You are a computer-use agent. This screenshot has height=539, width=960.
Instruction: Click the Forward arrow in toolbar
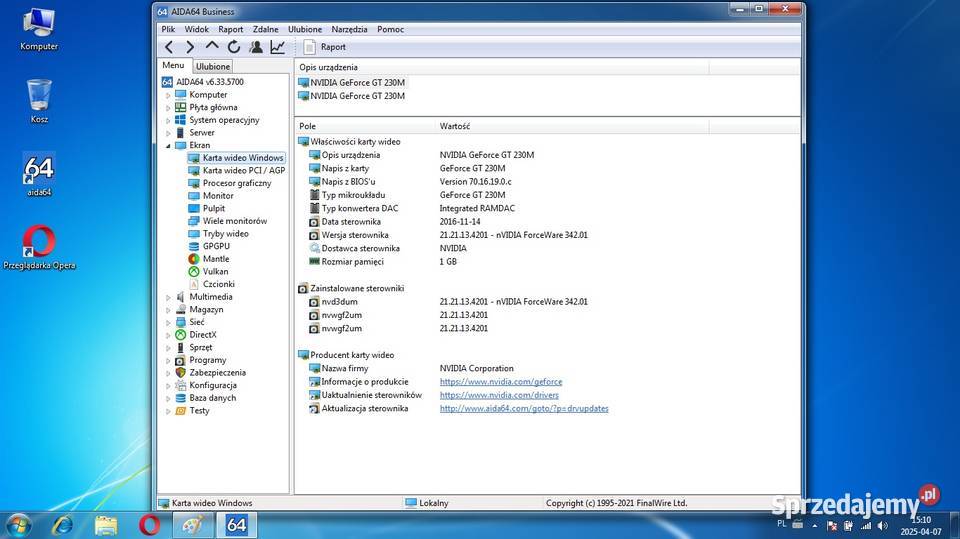[190, 47]
